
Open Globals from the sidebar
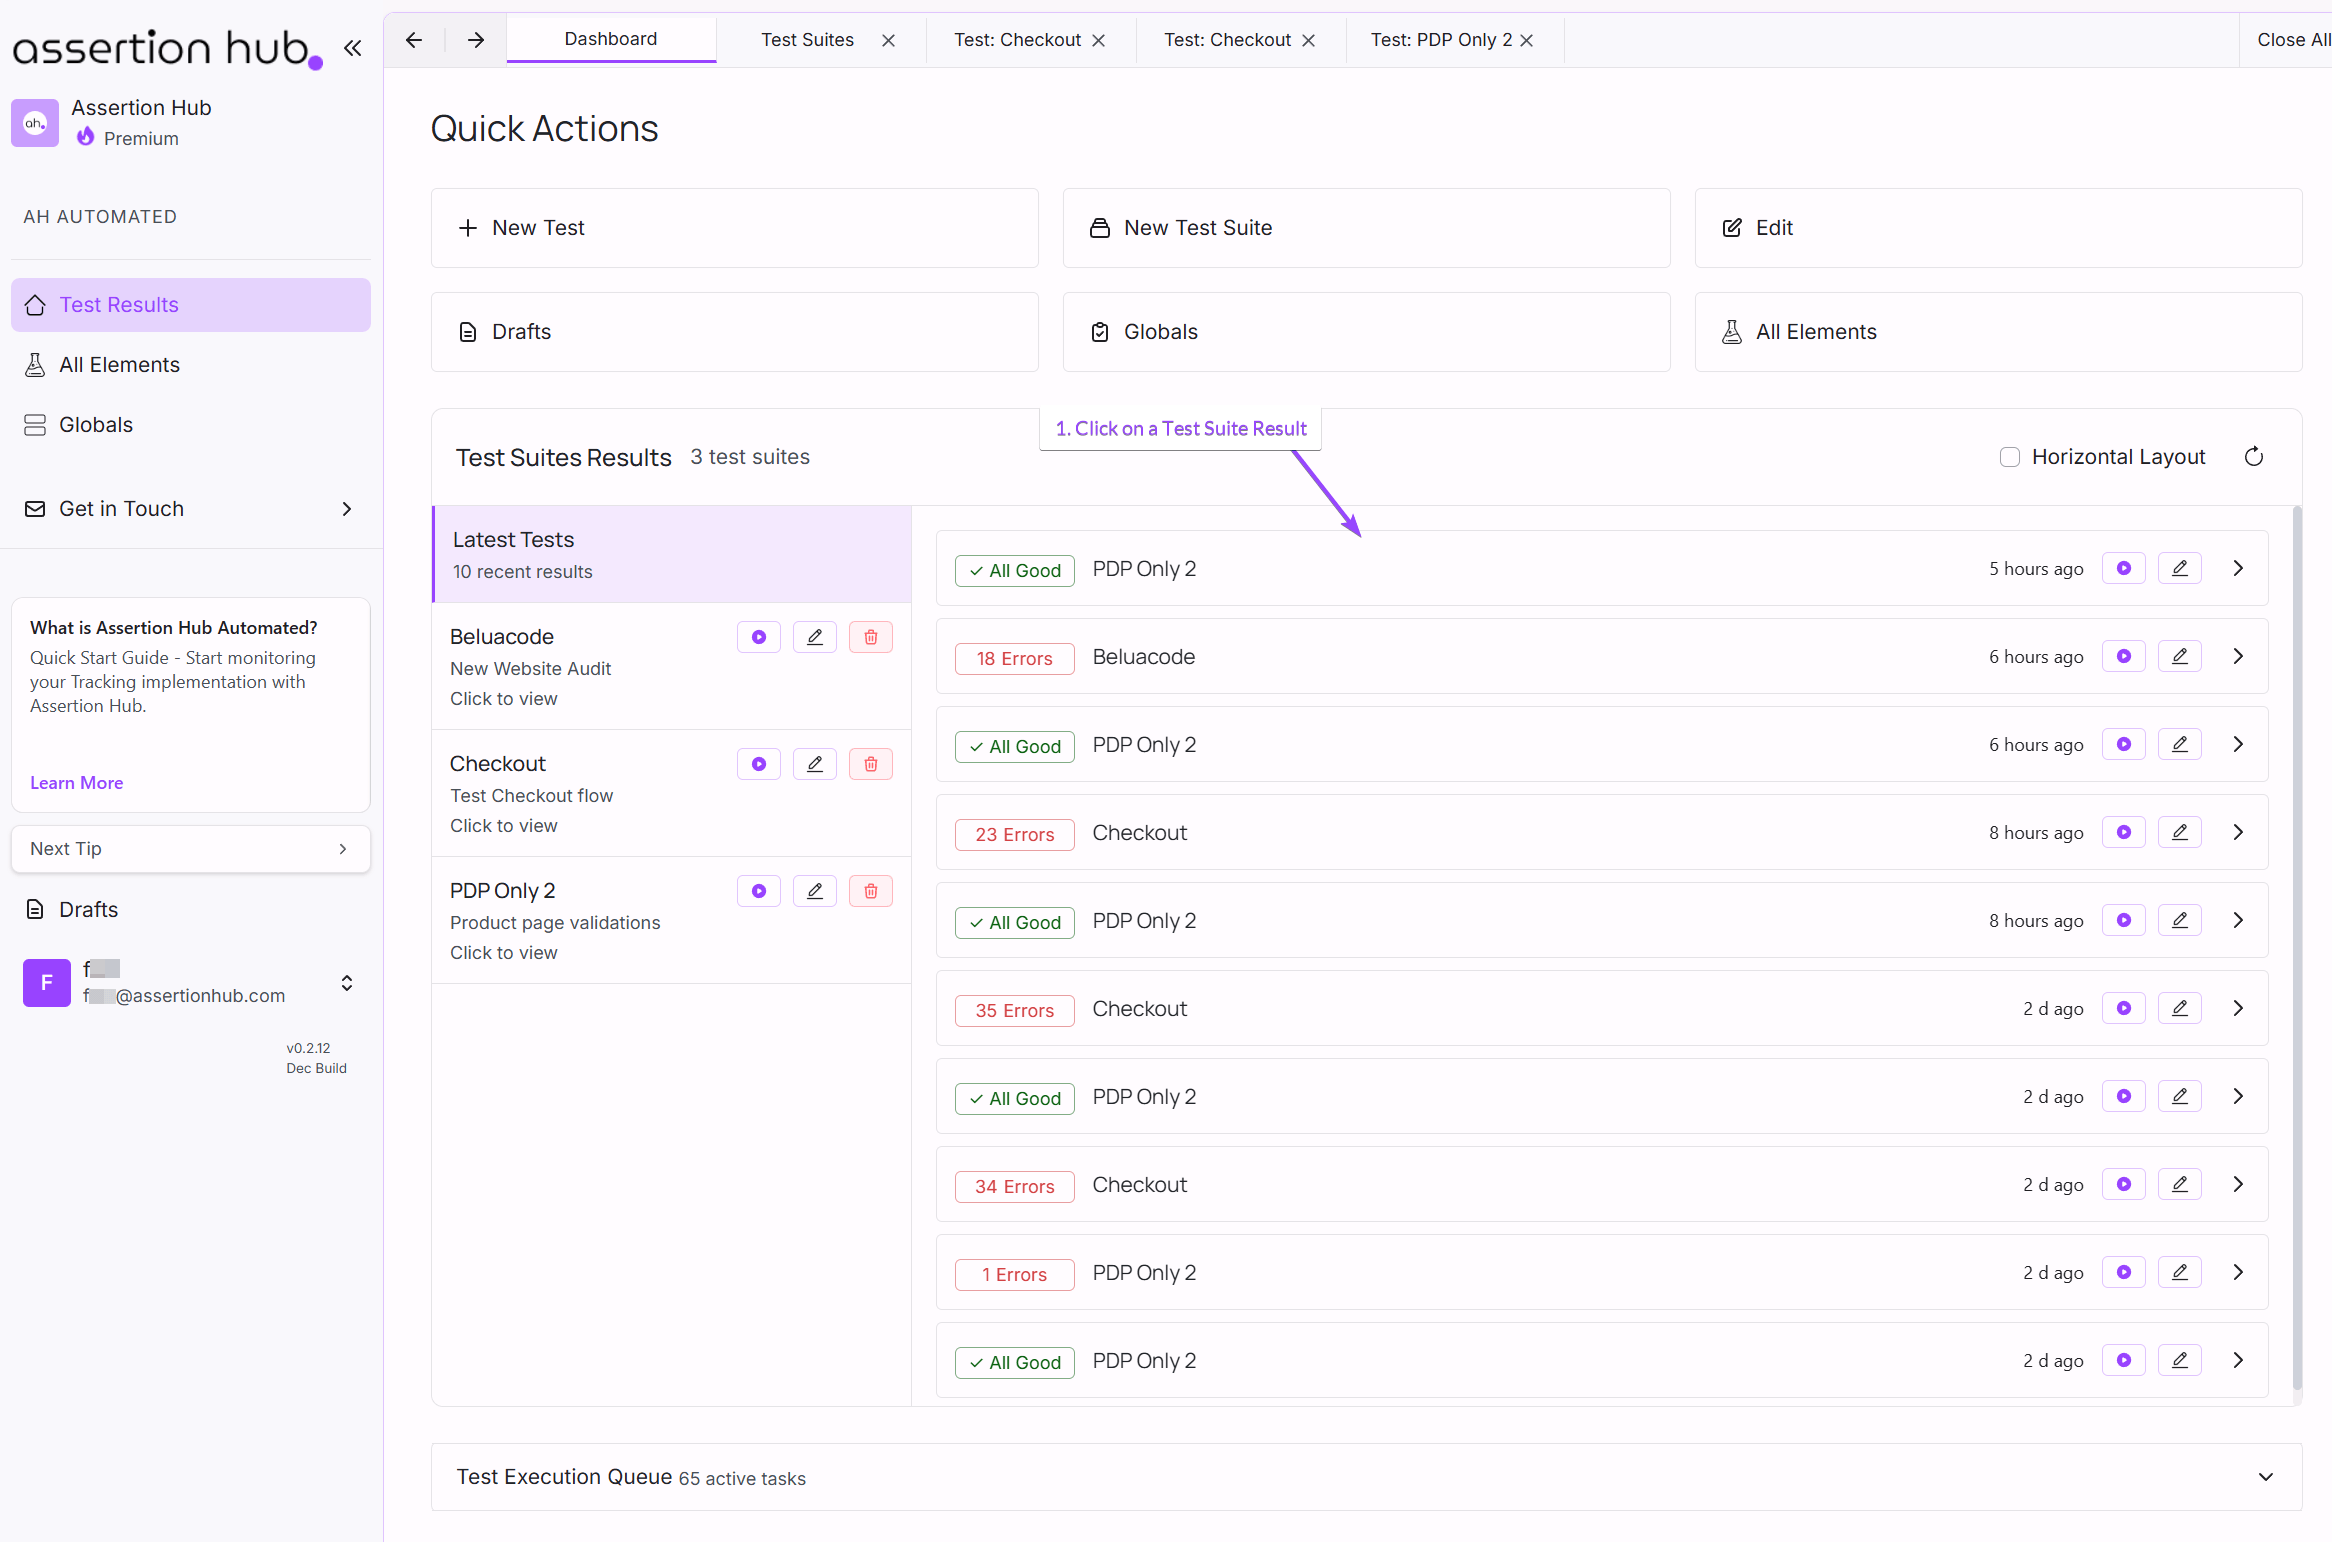point(95,424)
